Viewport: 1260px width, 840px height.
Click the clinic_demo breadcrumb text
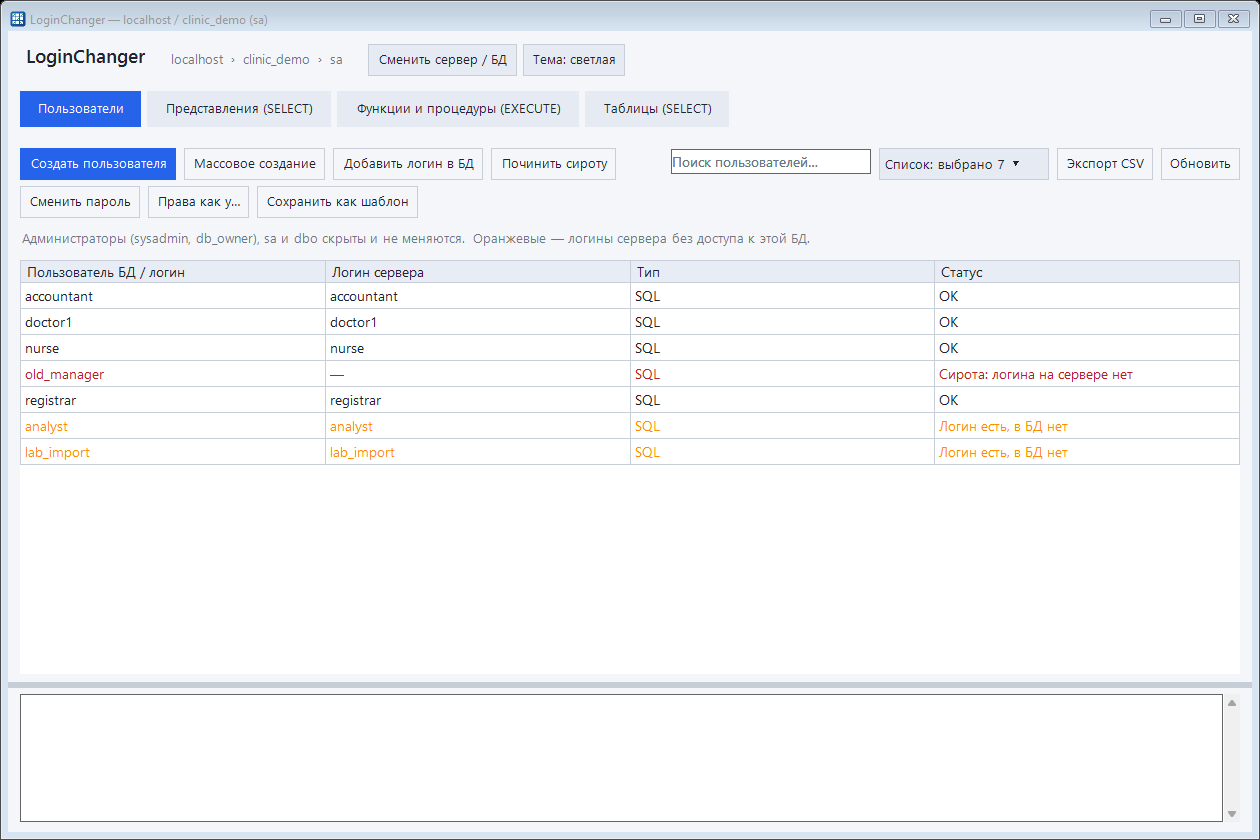[276, 60]
